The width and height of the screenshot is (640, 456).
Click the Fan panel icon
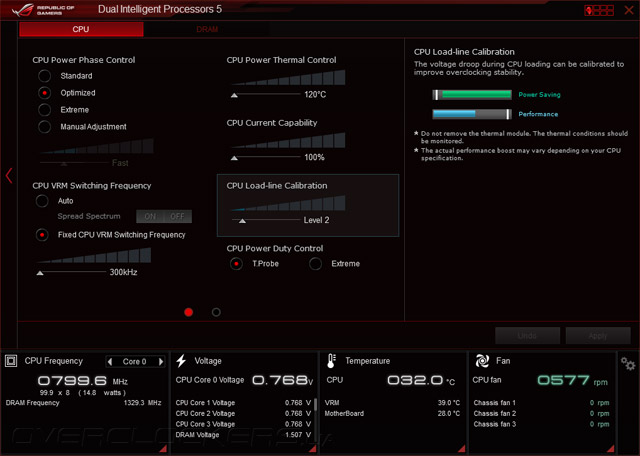click(482, 361)
